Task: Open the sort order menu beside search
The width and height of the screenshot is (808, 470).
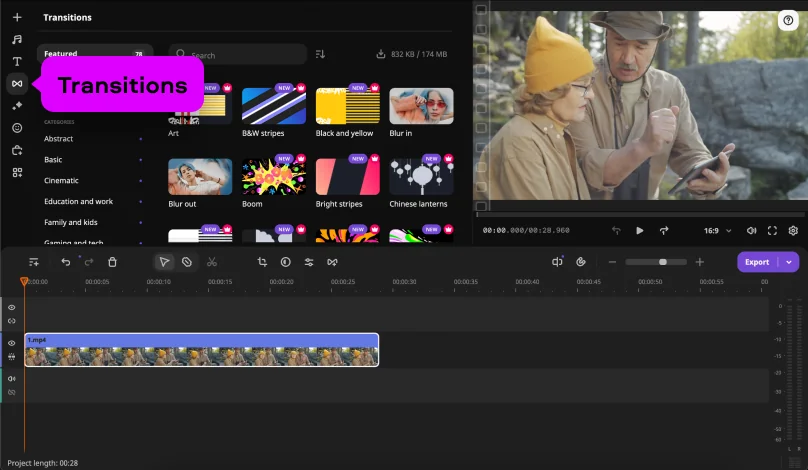Action: point(320,54)
